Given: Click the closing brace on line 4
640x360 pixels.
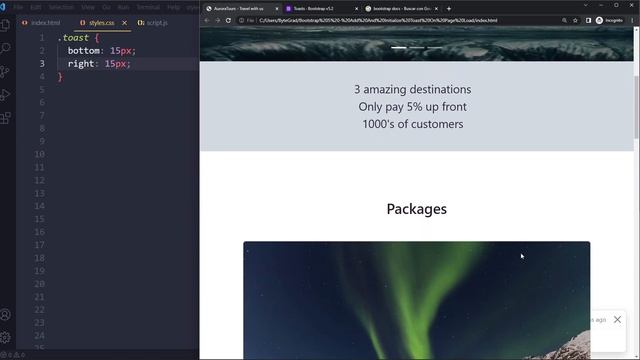Looking at the screenshot, I should [60, 77].
